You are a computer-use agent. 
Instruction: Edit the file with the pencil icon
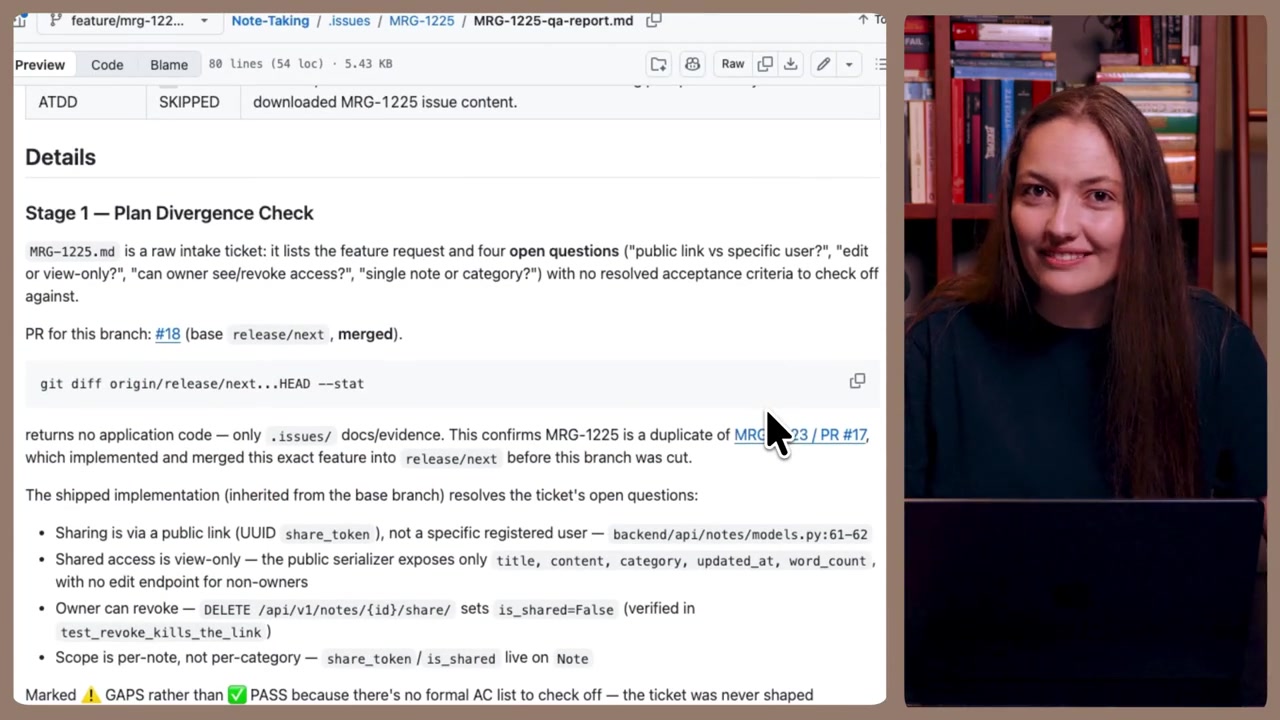823,64
